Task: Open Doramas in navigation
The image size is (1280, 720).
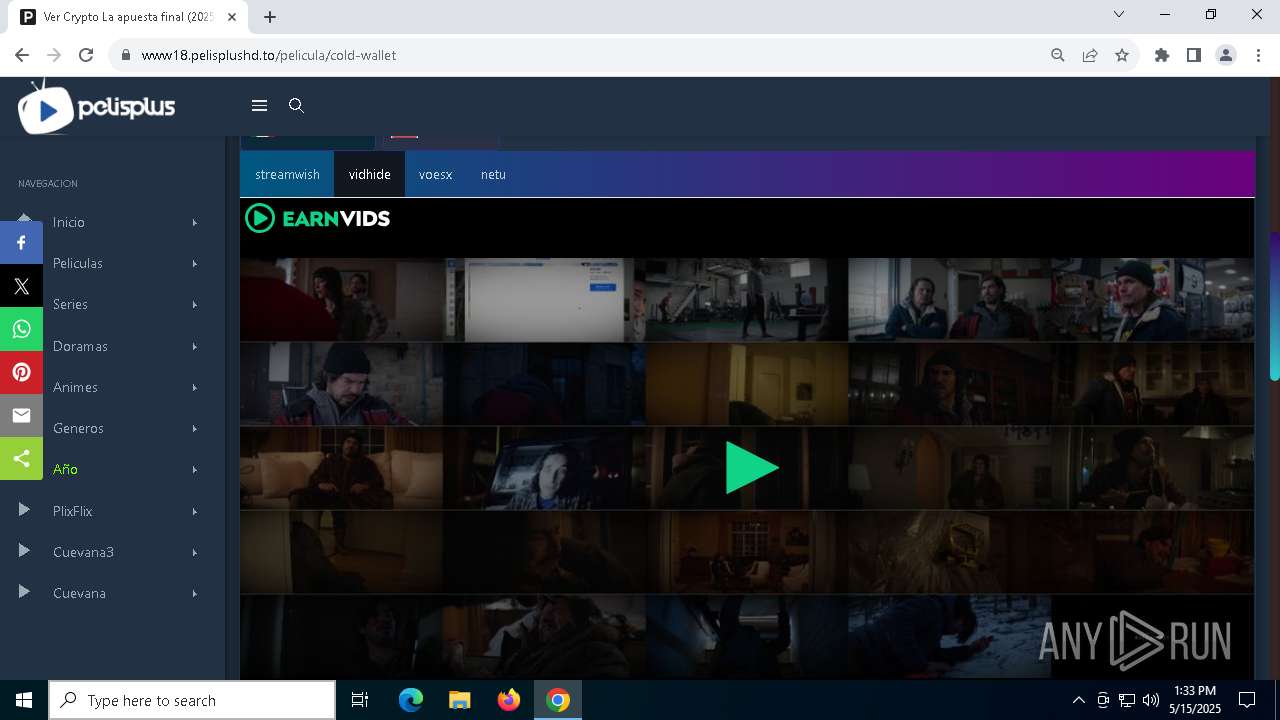Action: coord(80,346)
